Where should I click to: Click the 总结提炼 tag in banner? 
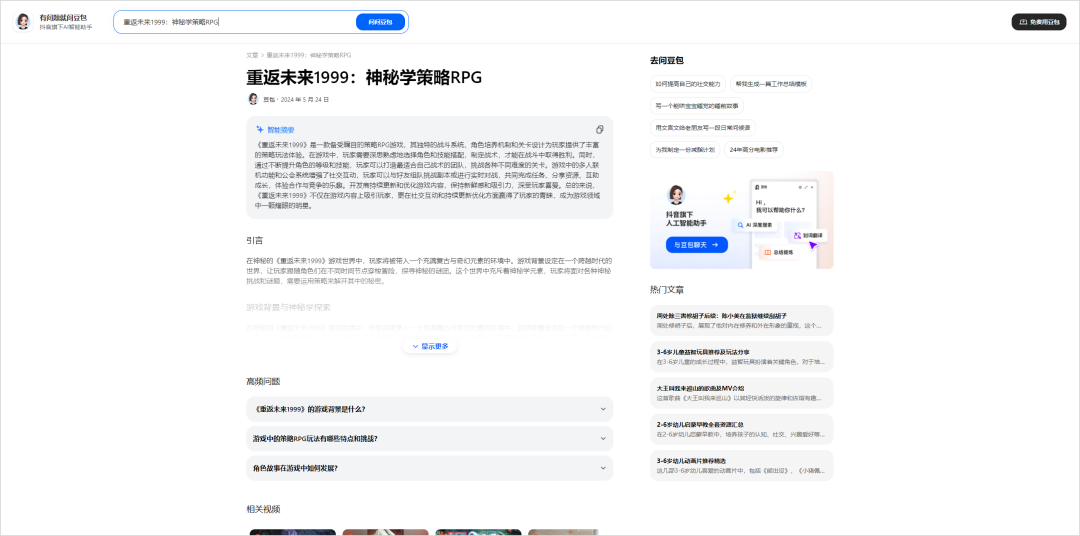[778, 252]
